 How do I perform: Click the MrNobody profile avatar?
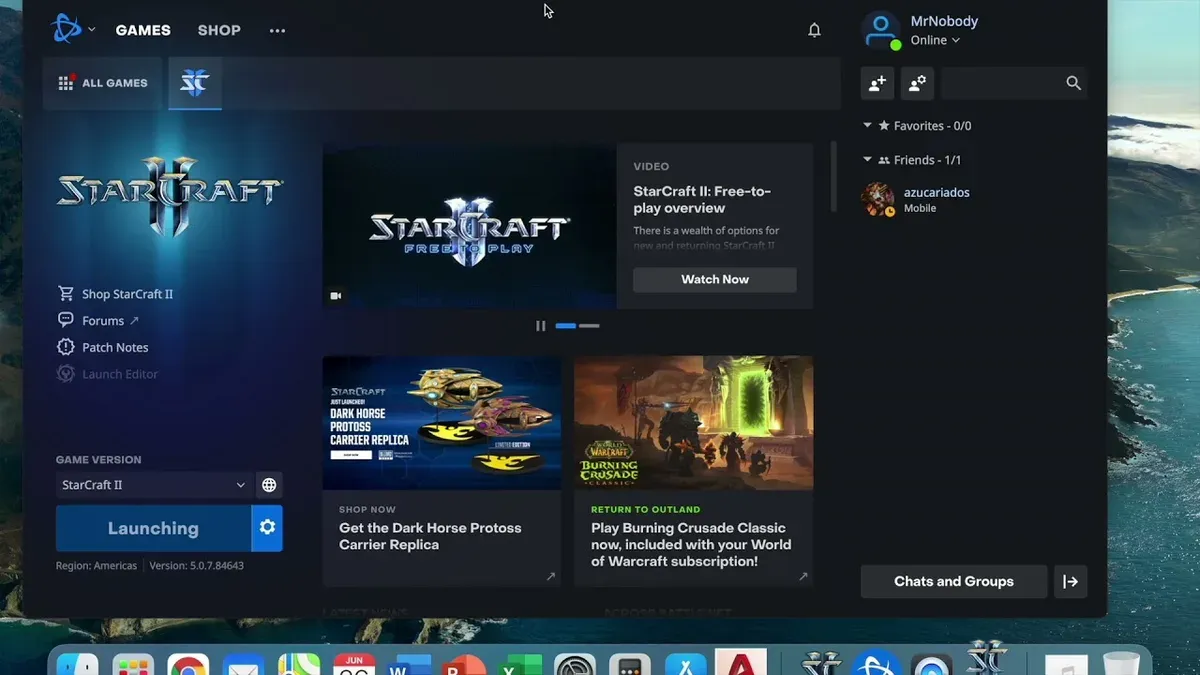click(881, 30)
